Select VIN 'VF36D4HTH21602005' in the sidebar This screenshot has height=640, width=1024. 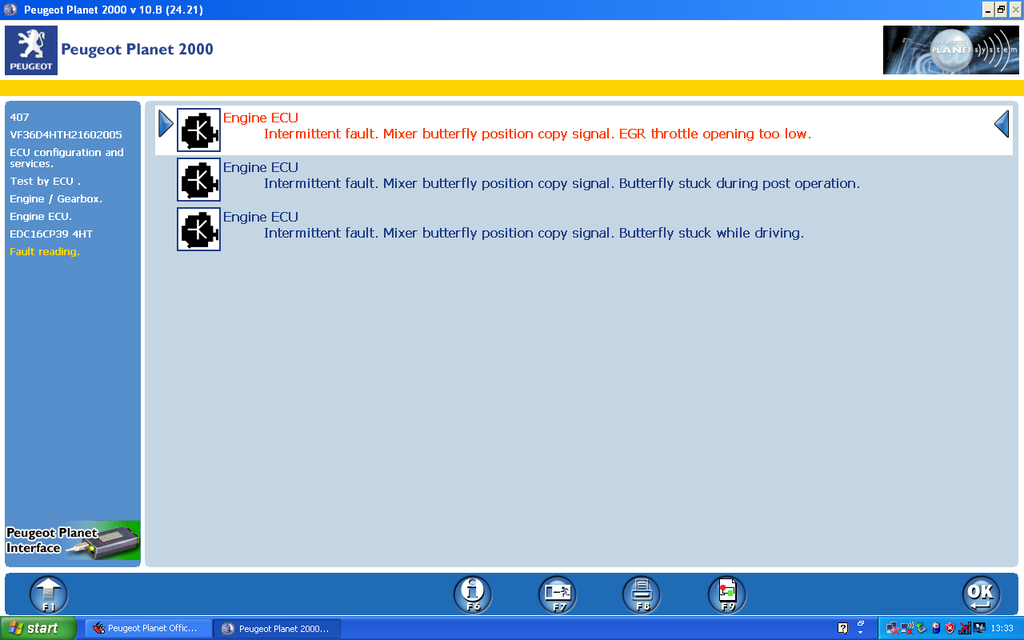66,135
